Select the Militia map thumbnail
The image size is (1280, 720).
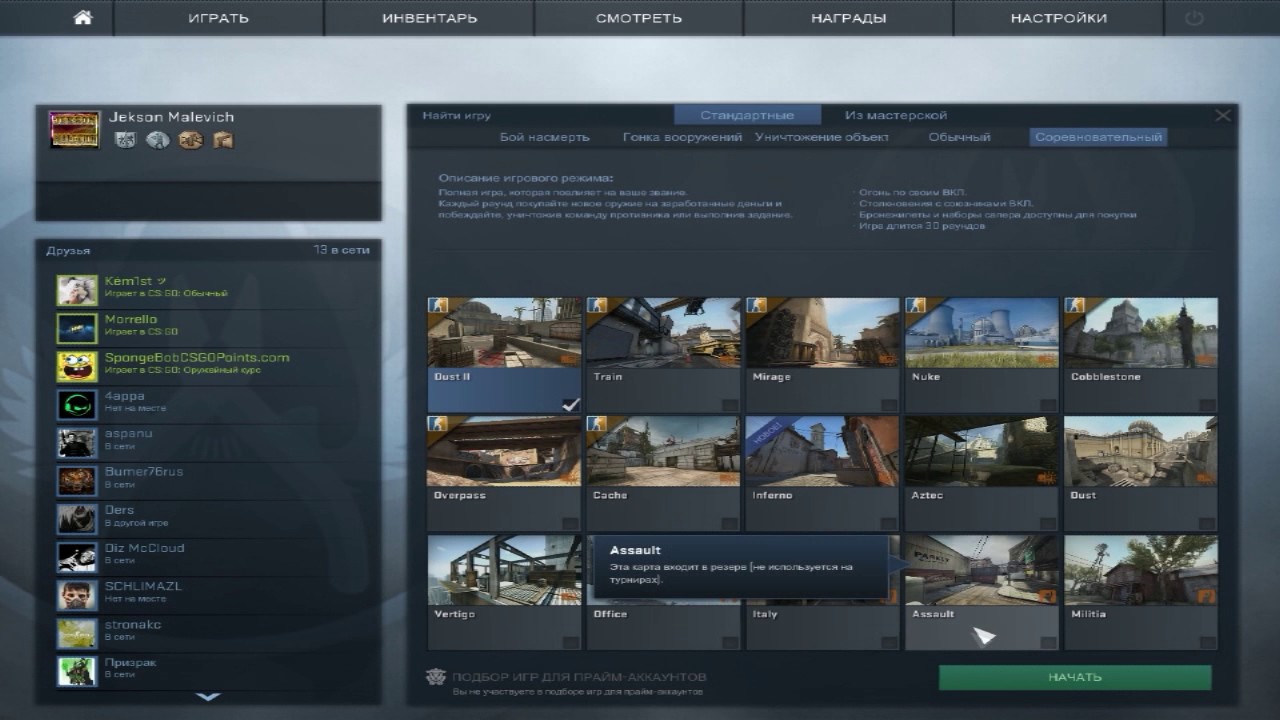[x=1141, y=570]
